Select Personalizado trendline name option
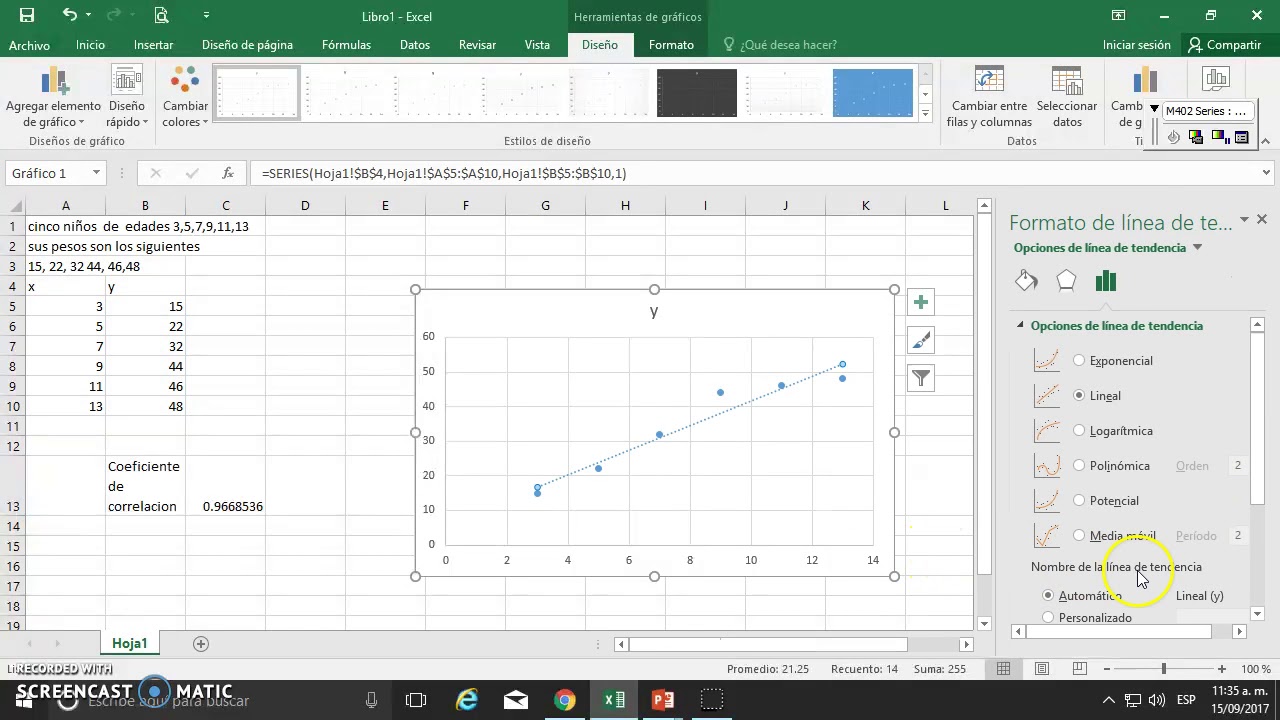 [x=1048, y=617]
